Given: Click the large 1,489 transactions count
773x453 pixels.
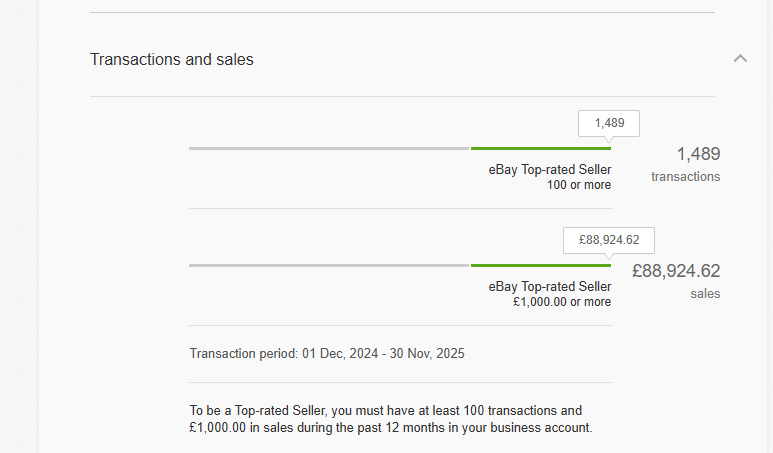Looking at the screenshot, I should (698, 154).
